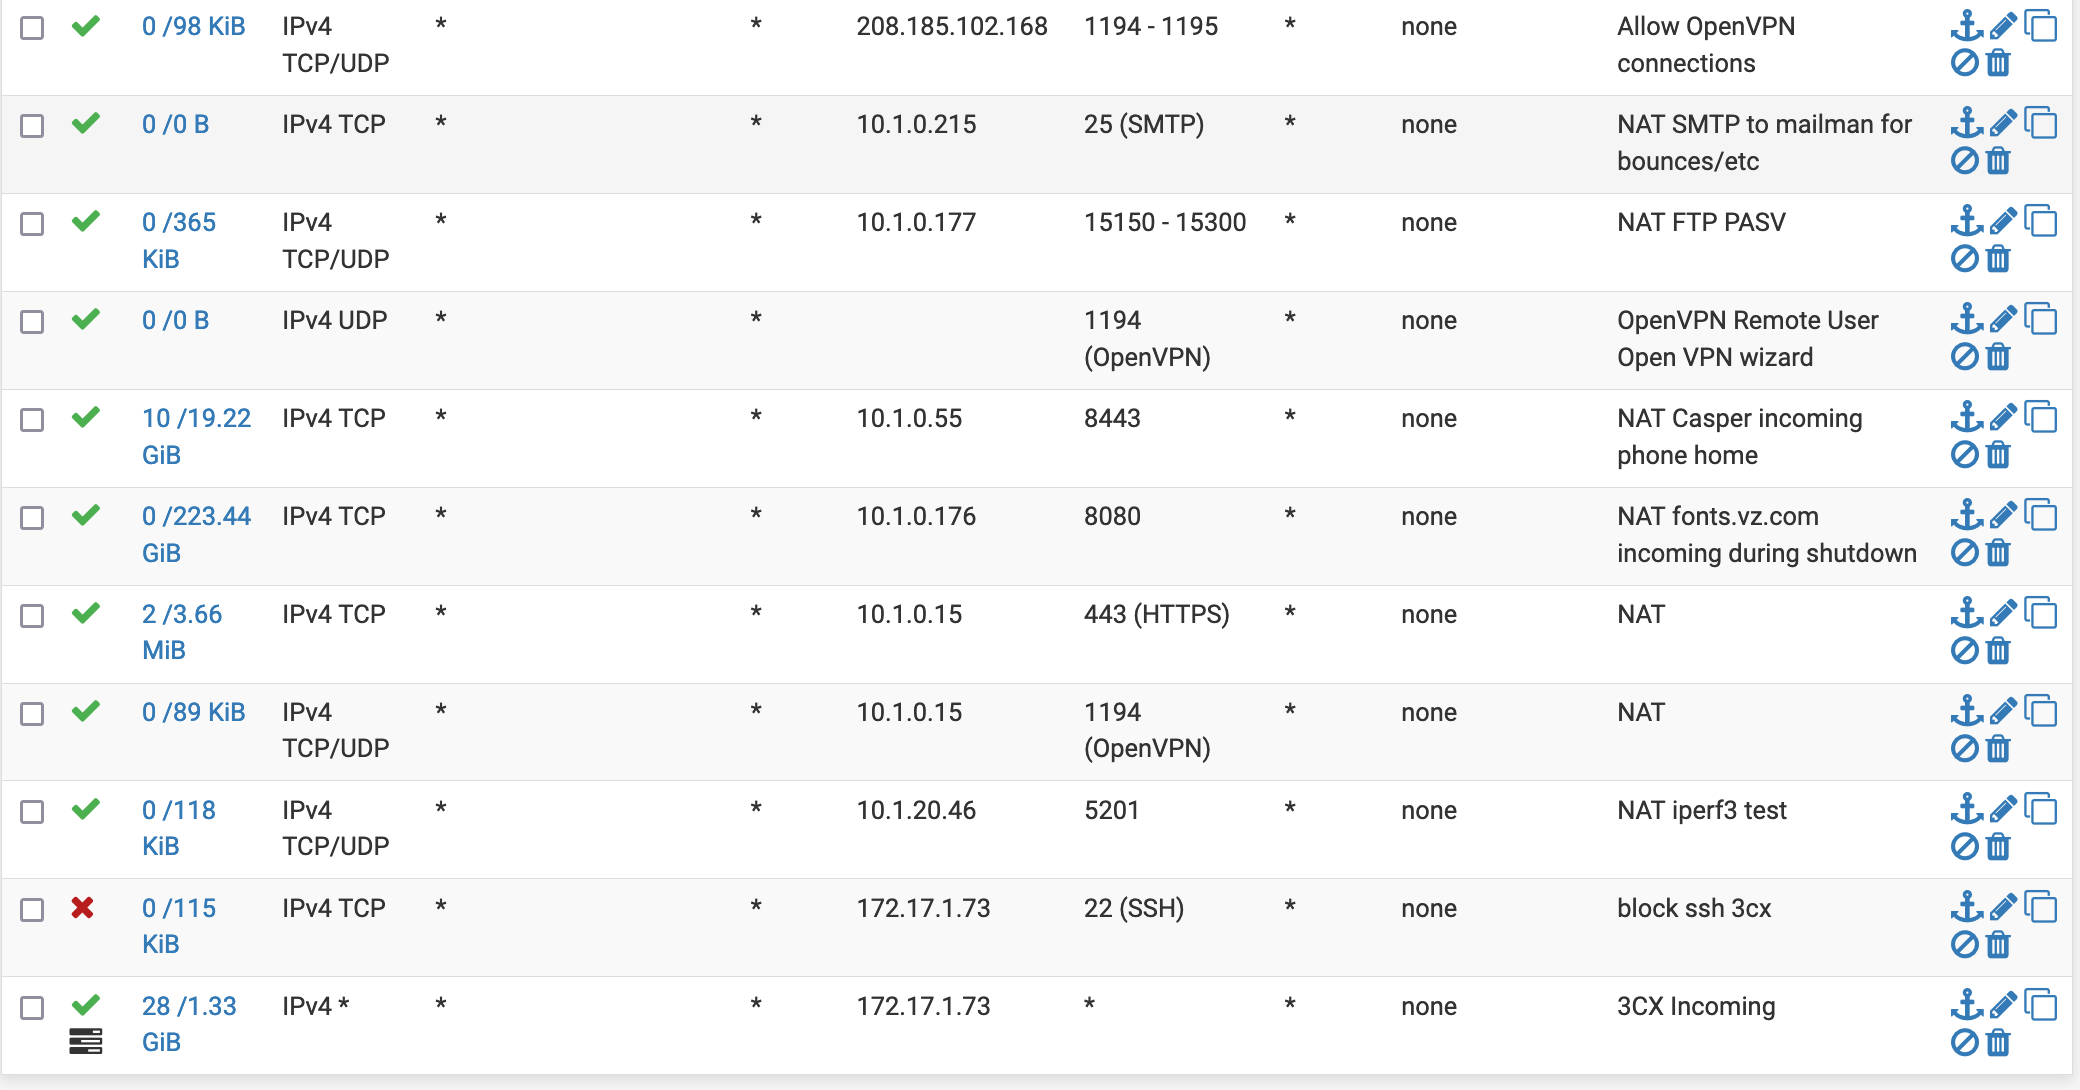Viewport: 2080px width, 1090px height.
Task: Edit the NAT FTP PASV rule
Action: [2003, 221]
